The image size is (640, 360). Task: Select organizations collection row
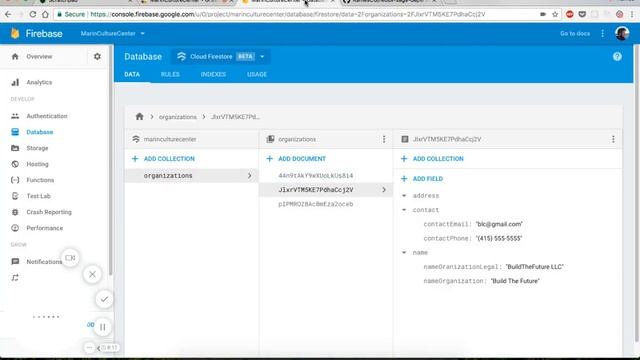[x=191, y=176]
